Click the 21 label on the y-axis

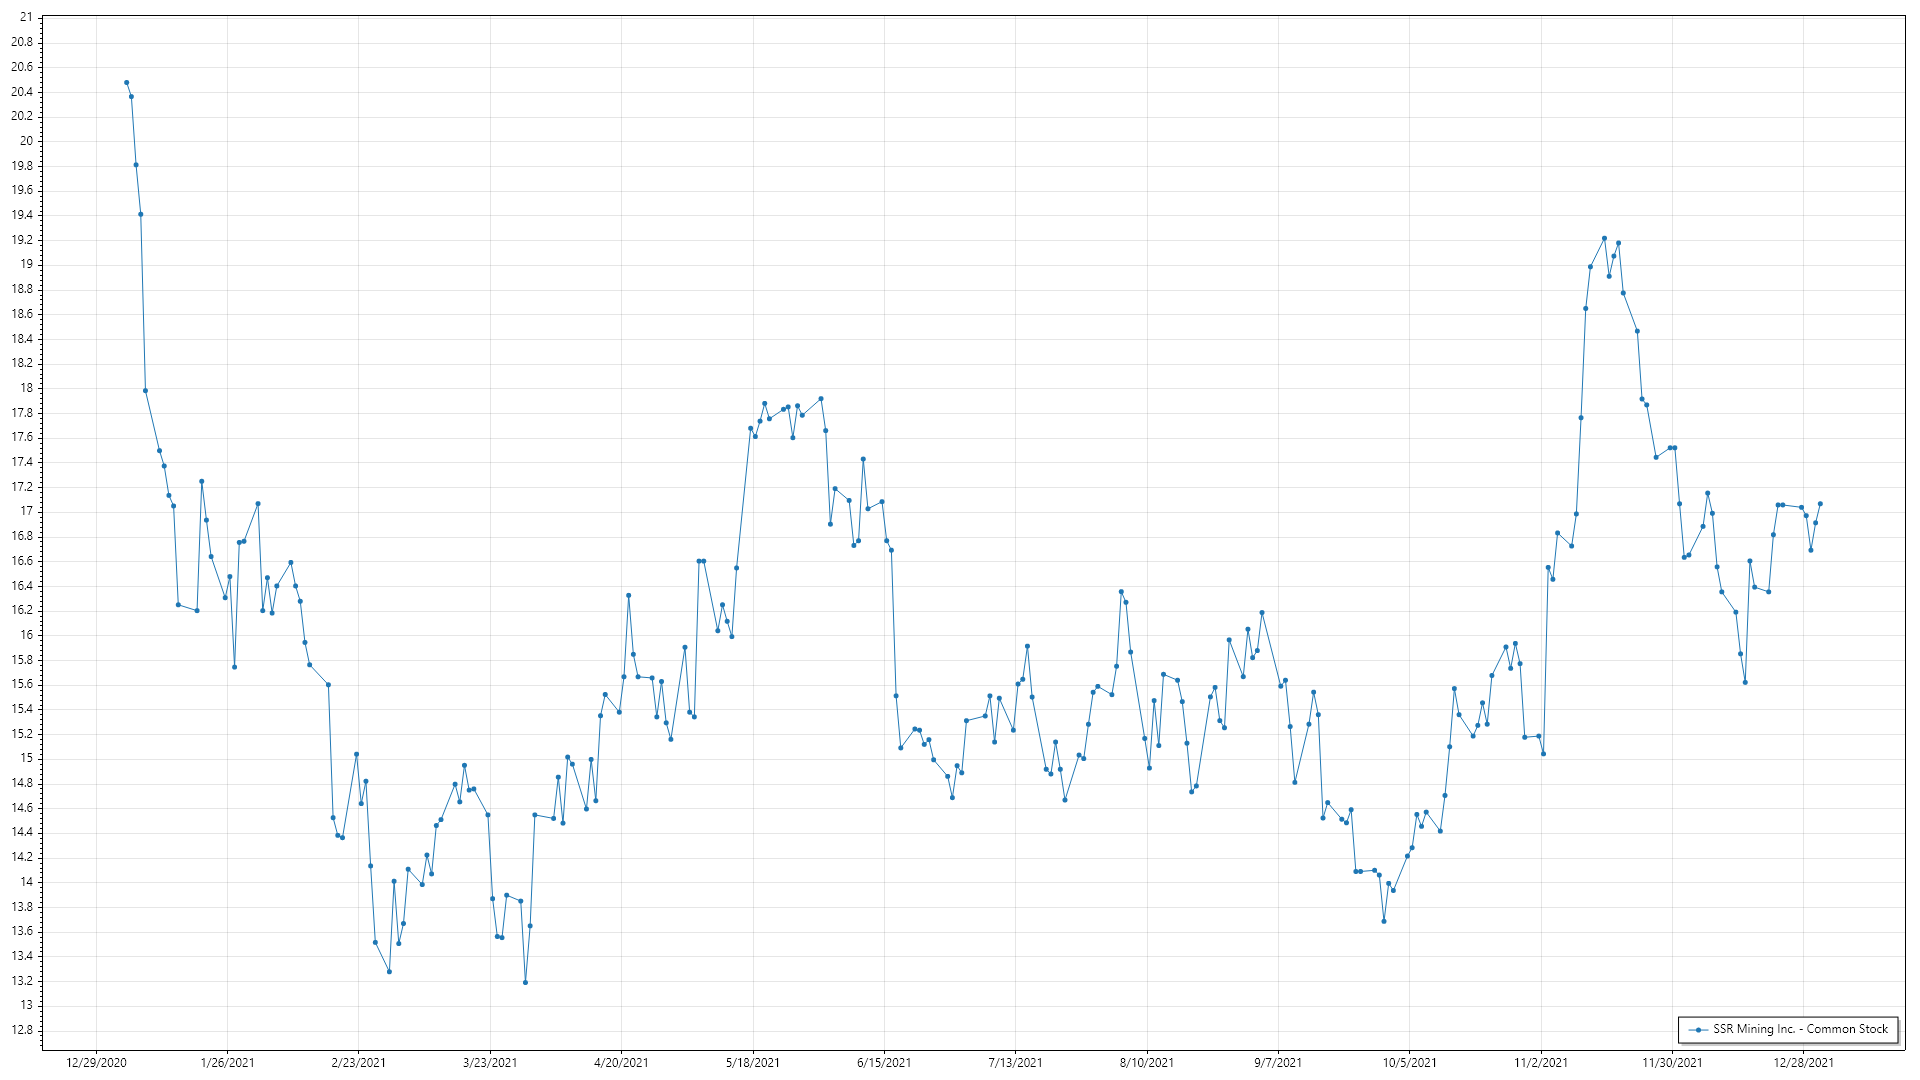coord(25,18)
